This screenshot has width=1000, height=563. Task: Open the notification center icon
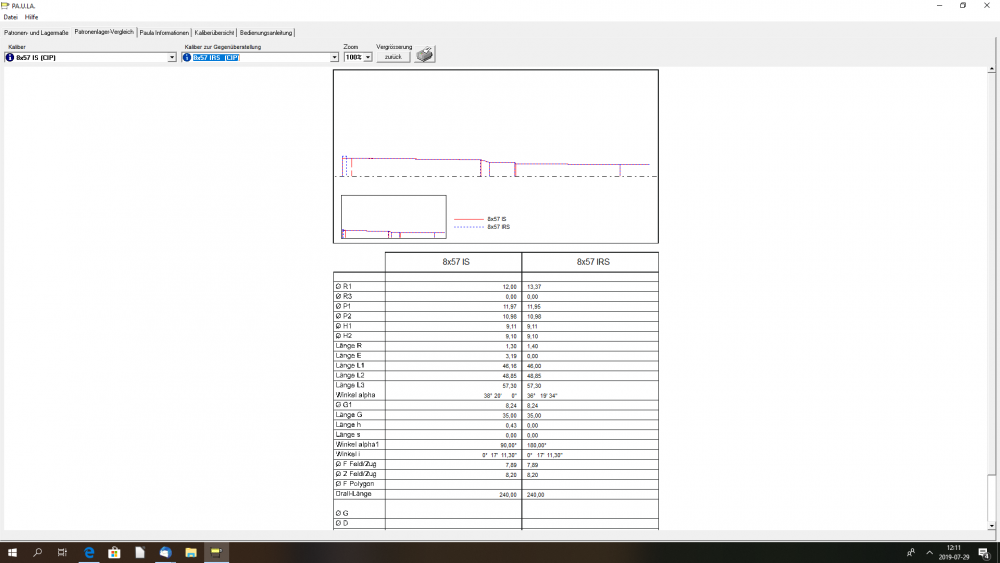pos(984,552)
